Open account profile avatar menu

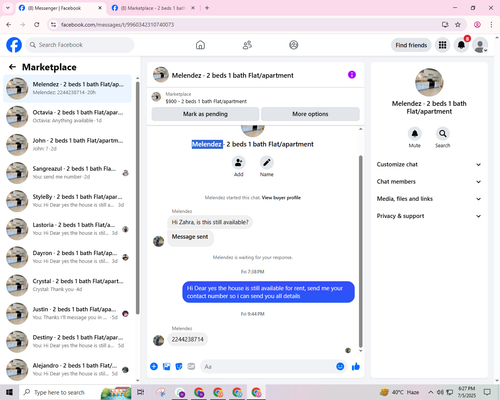coord(480,45)
